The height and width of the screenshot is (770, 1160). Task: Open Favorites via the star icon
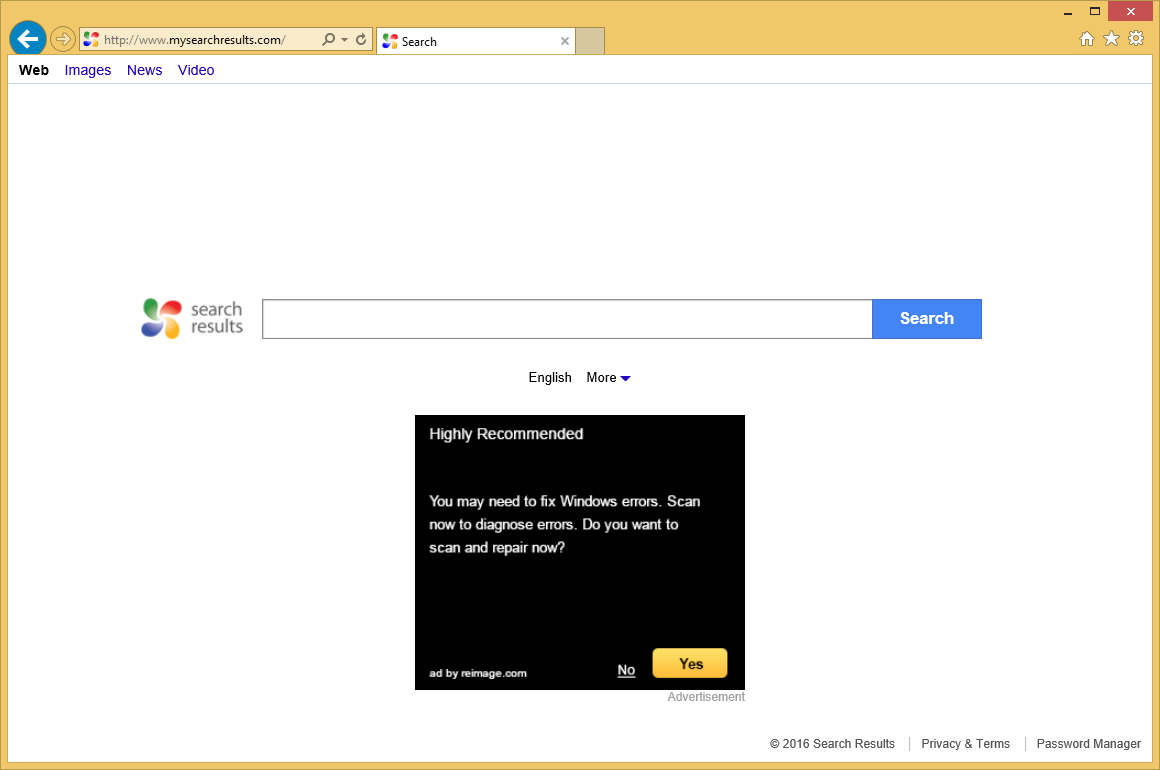coord(1111,38)
